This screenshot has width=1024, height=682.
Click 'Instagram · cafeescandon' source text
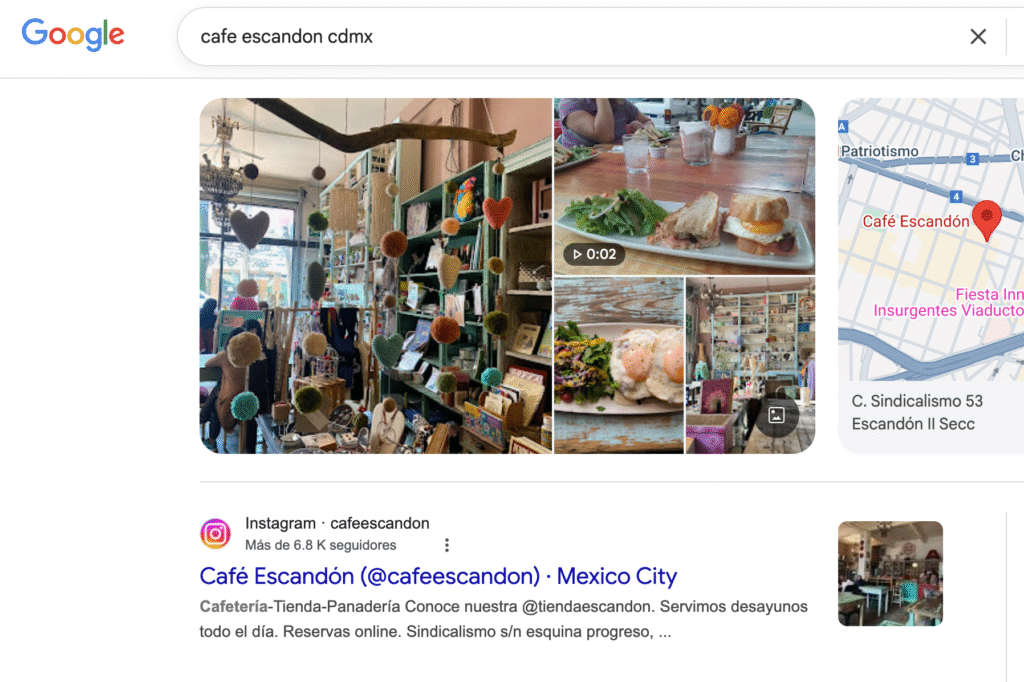337,523
